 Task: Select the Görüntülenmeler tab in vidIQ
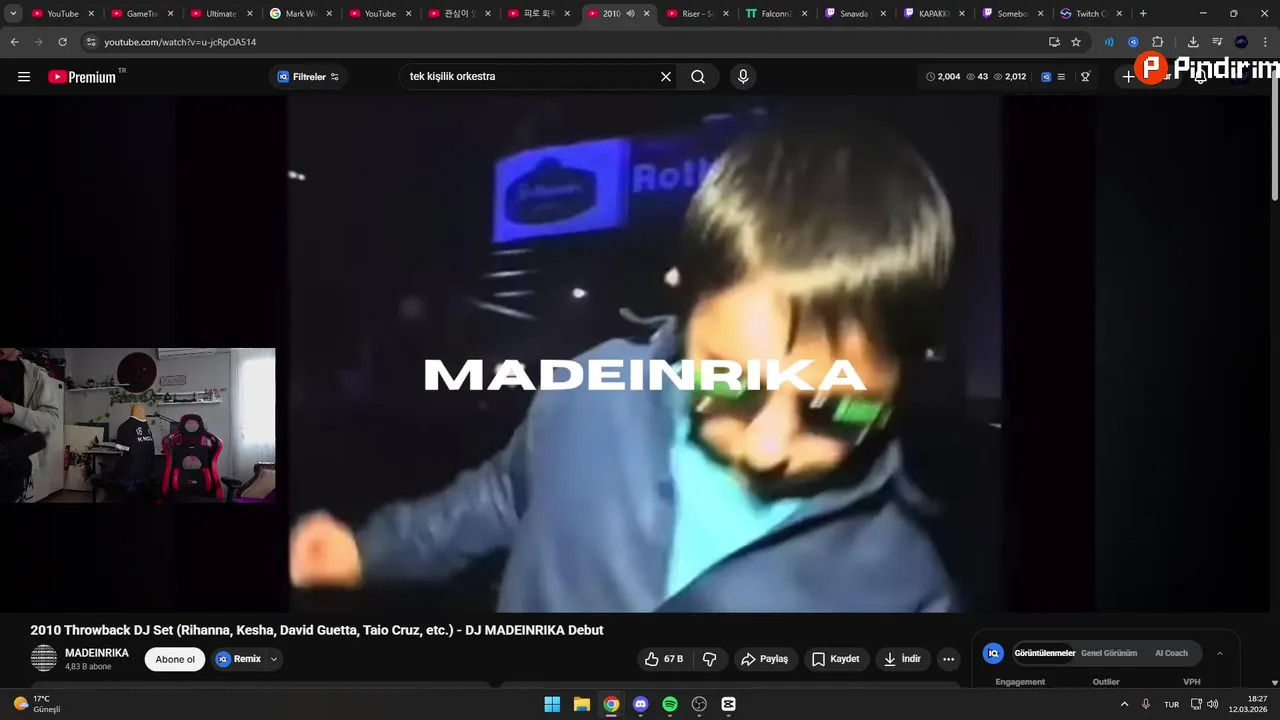coord(1044,653)
